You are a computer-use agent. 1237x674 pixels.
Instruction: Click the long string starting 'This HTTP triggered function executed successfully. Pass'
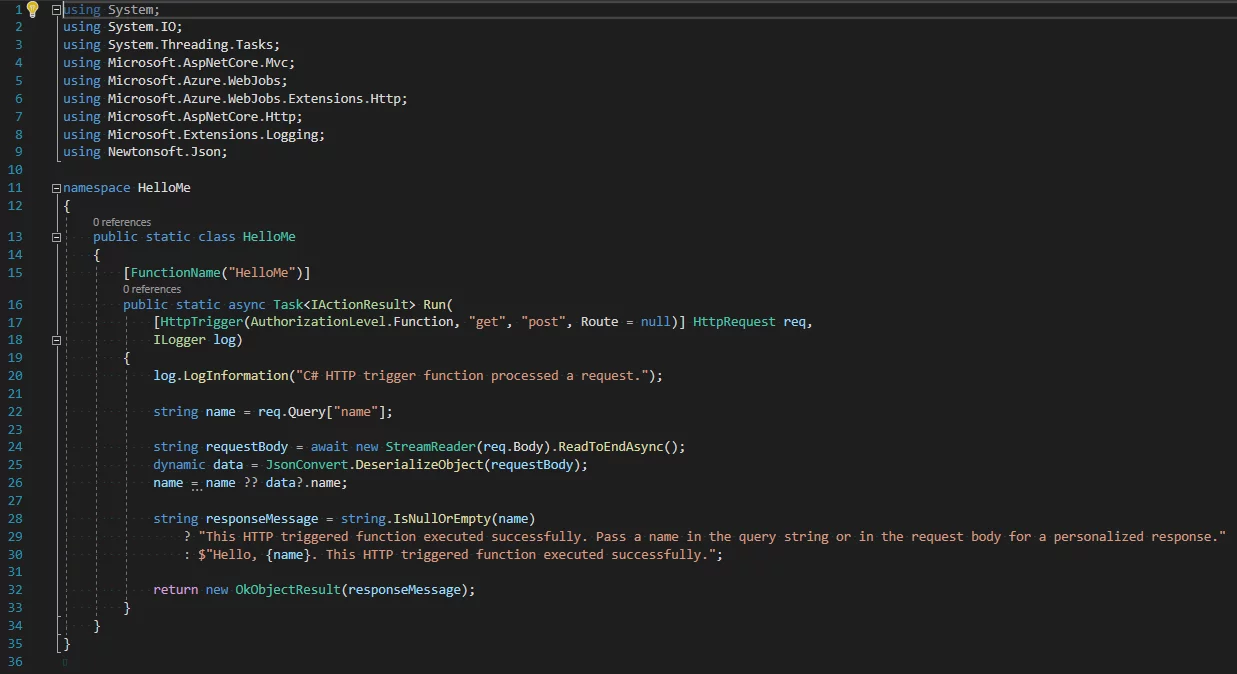(712, 538)
